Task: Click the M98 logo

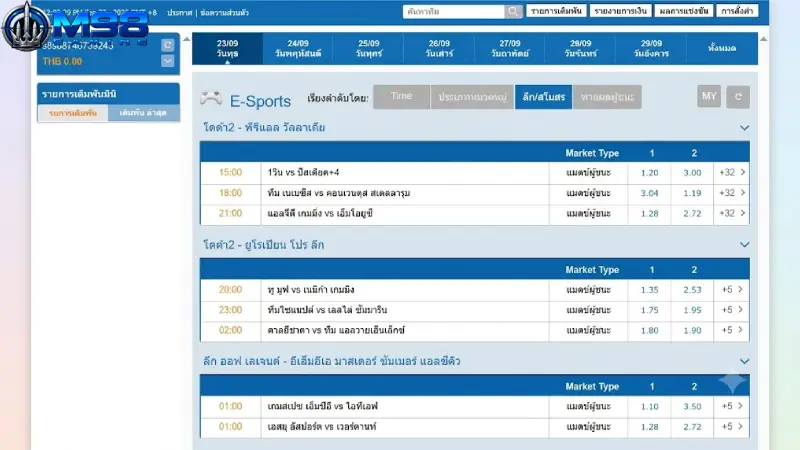Action: [x=76, y=25]
